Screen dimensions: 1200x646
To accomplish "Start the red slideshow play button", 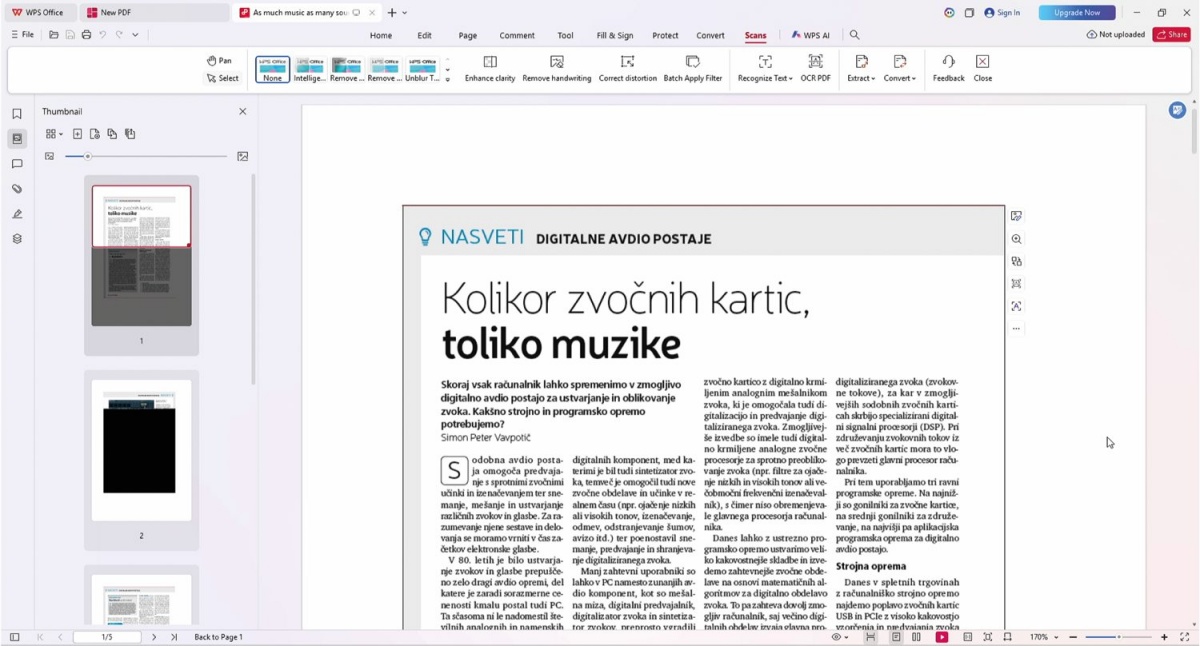I will click(x=942, y=637).
